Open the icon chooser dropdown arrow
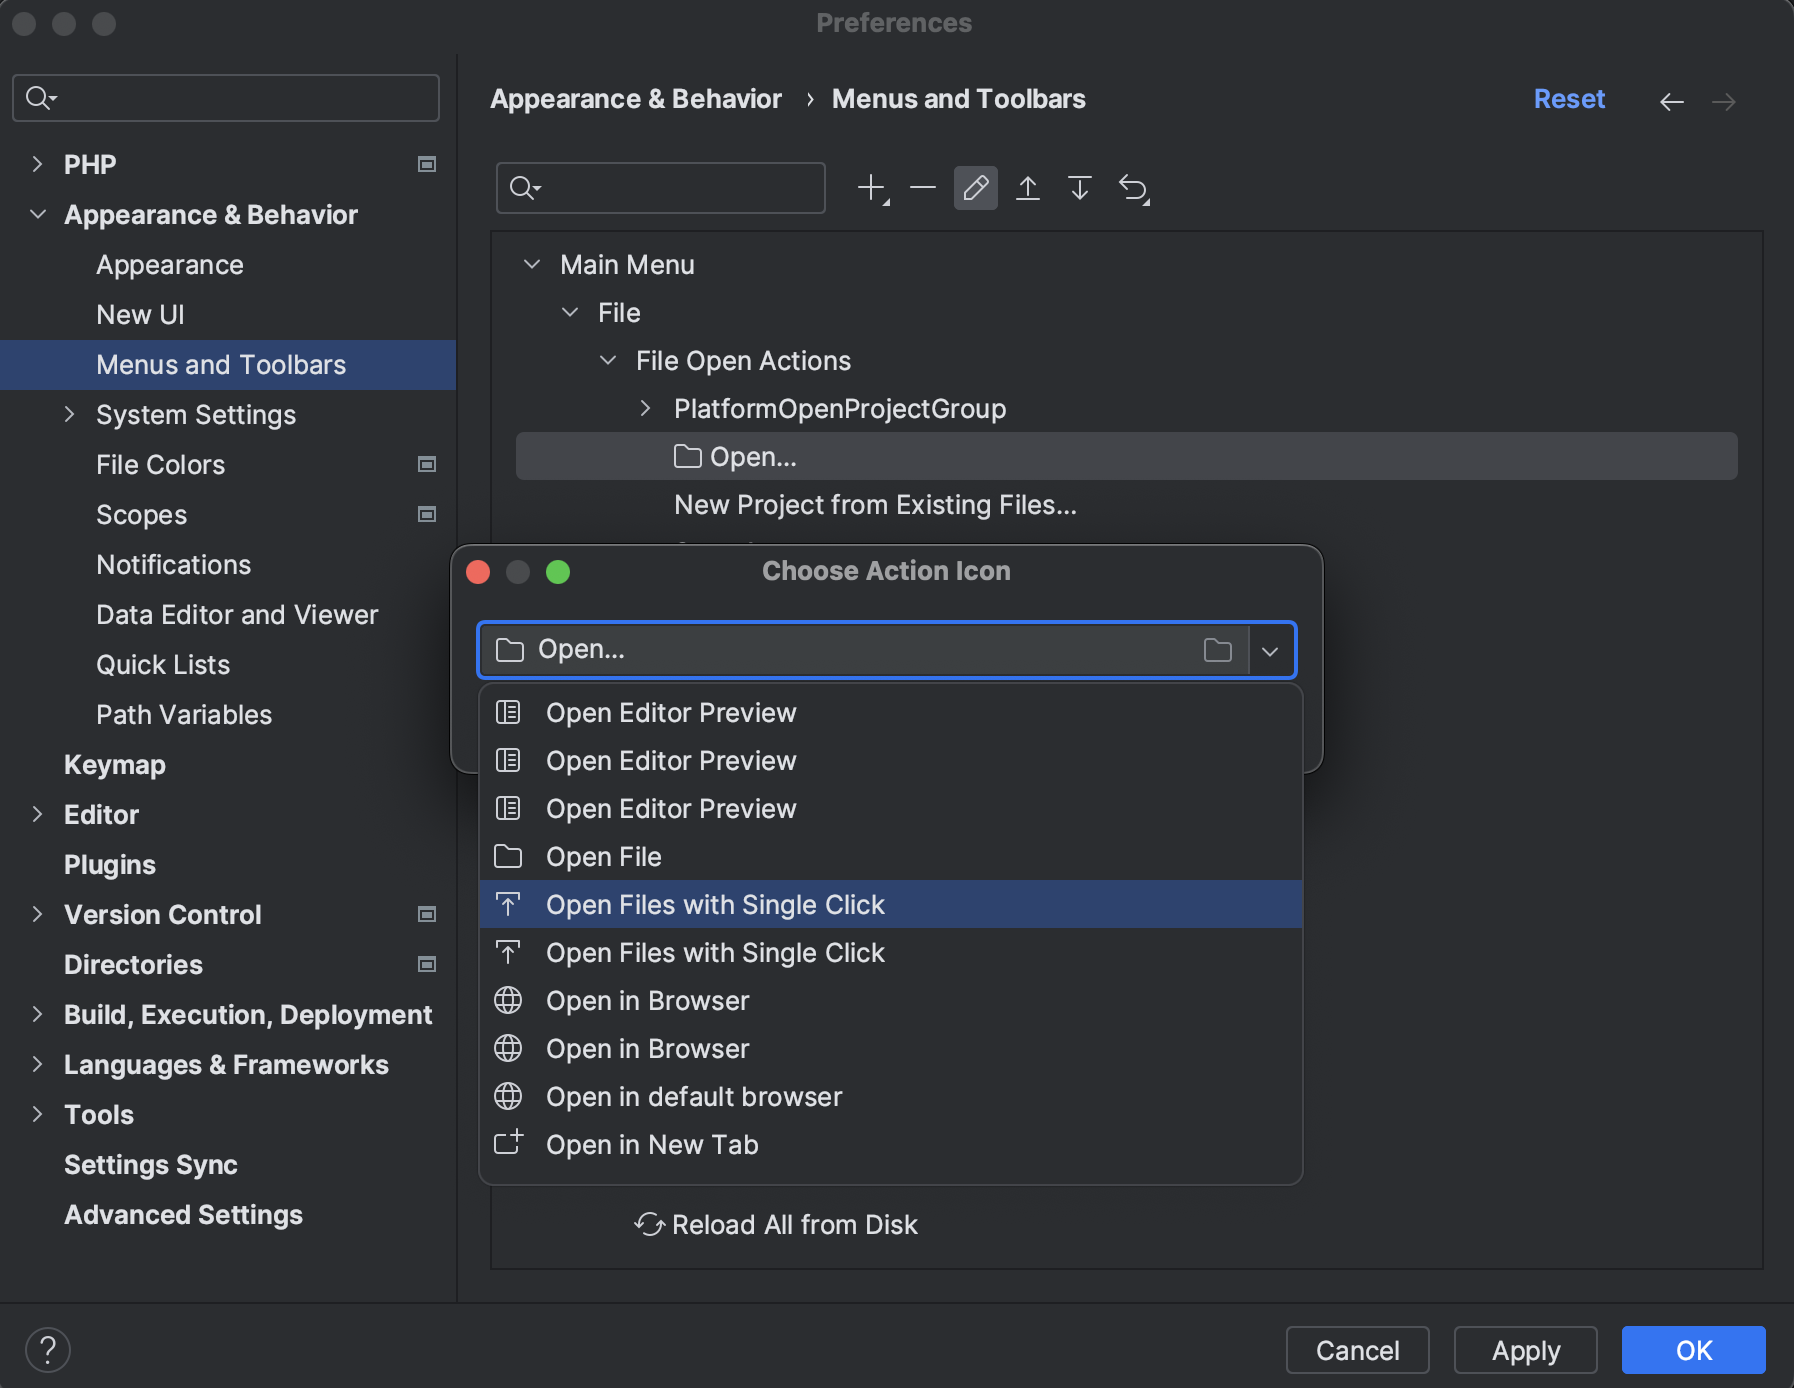The image size is (1794, 1388). (x=1270, y=649)
